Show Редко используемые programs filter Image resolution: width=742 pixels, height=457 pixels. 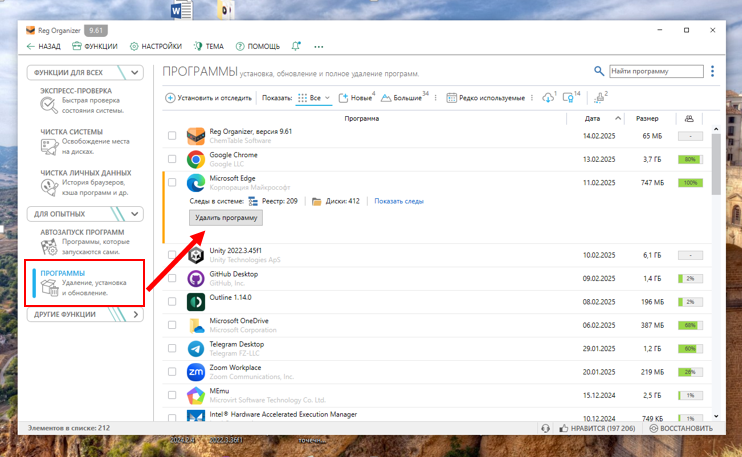coord(486,98)
